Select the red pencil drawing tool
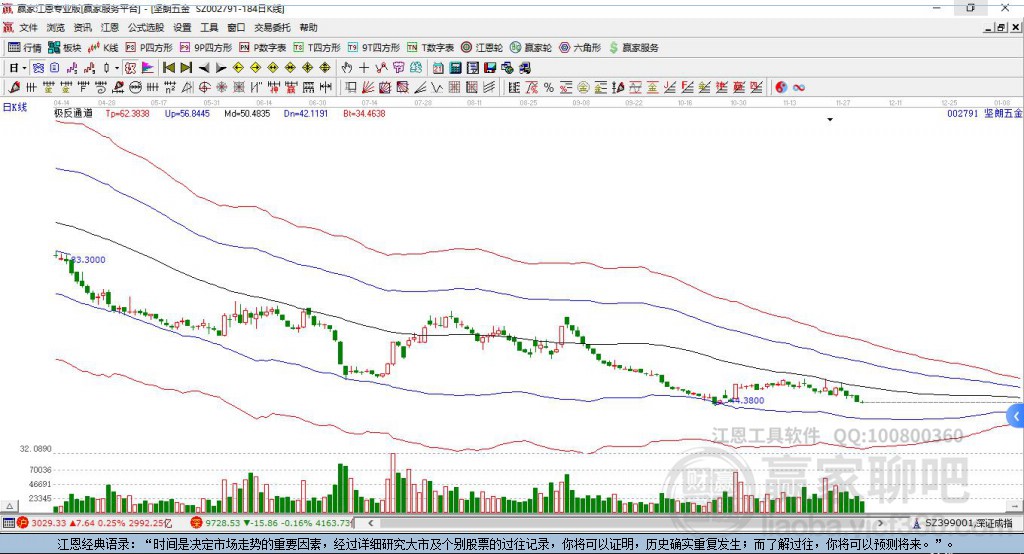The image size is (1024, 554). (14, 87)
